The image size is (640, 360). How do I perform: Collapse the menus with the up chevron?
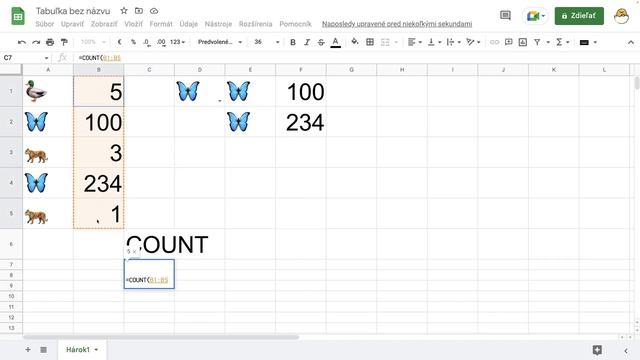(x=631, y=42)
